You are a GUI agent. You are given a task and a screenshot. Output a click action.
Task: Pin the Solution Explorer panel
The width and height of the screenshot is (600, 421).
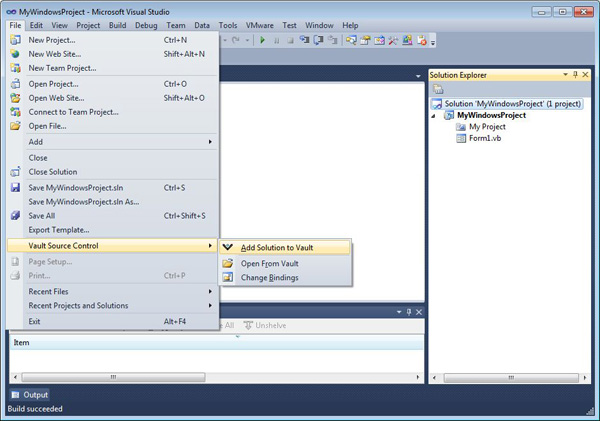click(x=577, y=75)
